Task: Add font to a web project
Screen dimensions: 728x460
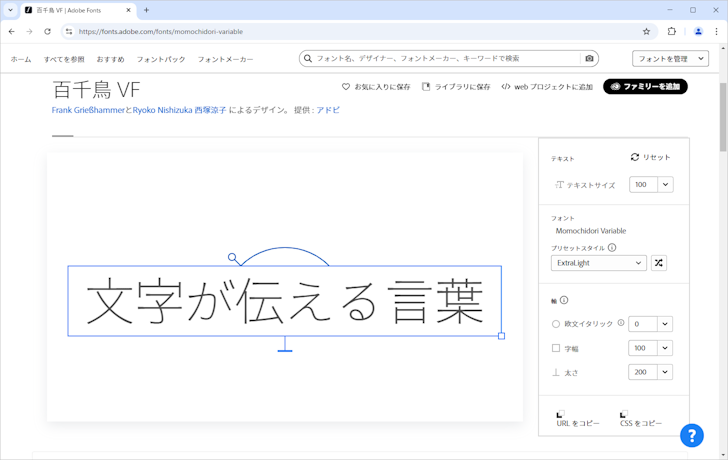Action: point(547,87)
